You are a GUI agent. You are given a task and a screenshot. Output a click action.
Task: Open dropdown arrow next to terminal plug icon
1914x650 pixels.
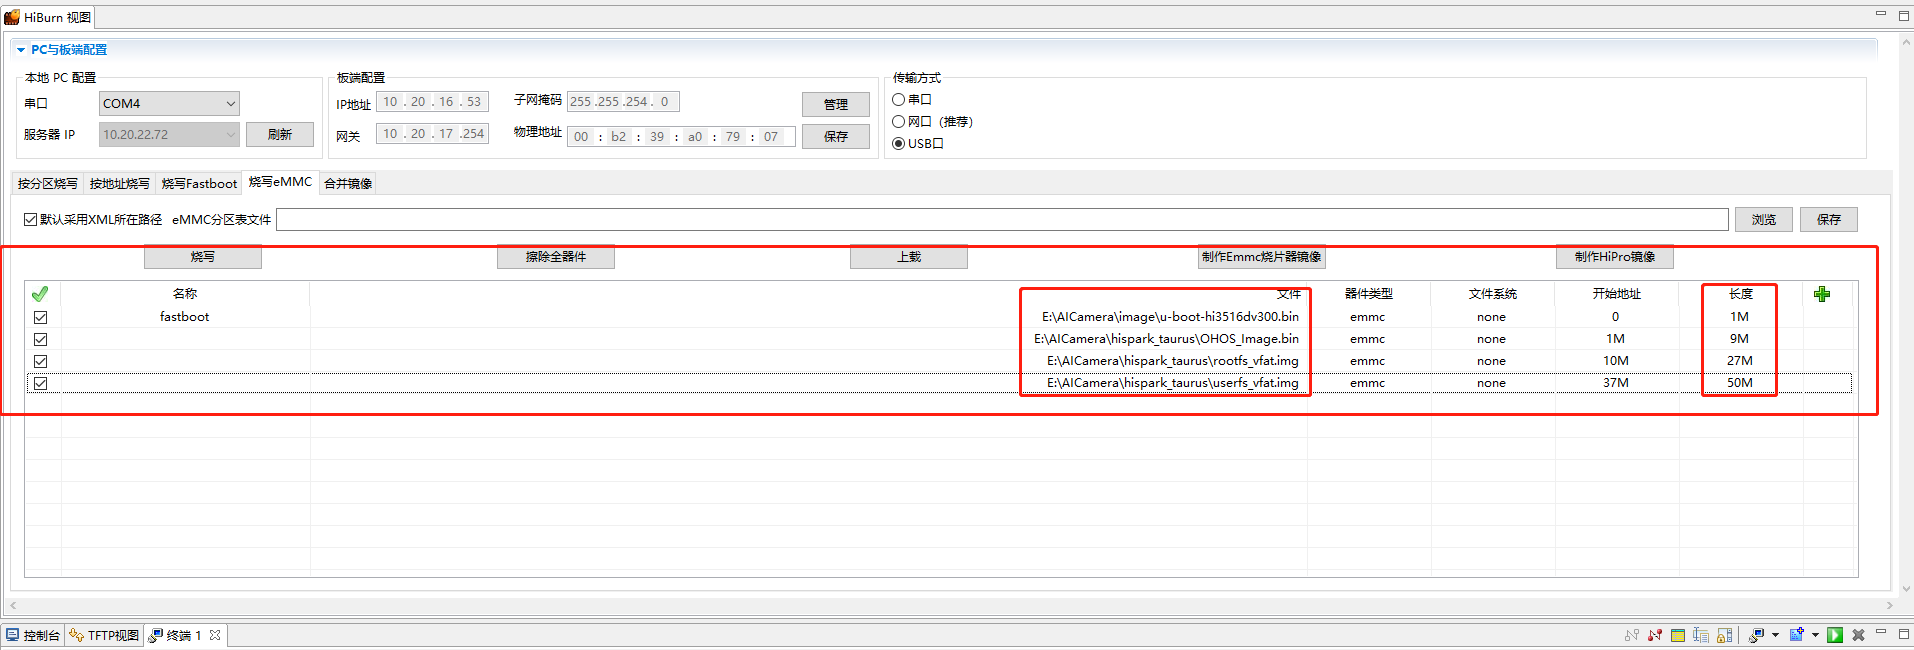tap(1775, 635)
